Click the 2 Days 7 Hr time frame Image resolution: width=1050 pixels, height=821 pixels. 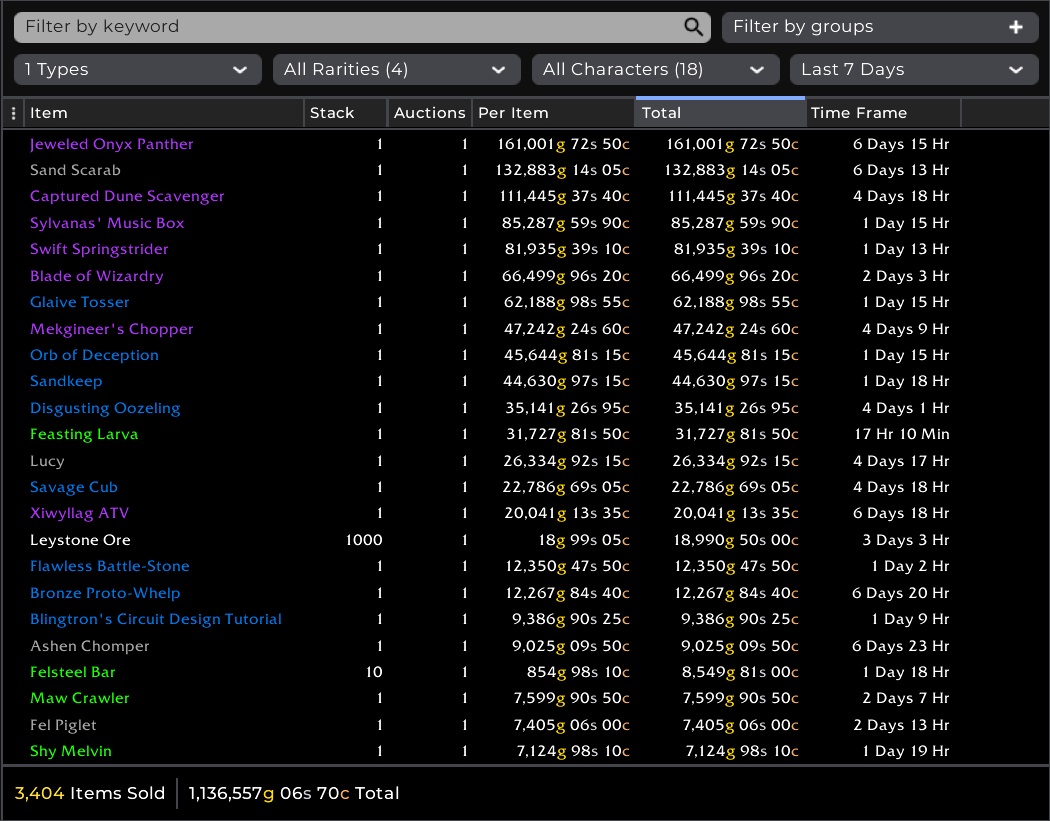[906, 698]
